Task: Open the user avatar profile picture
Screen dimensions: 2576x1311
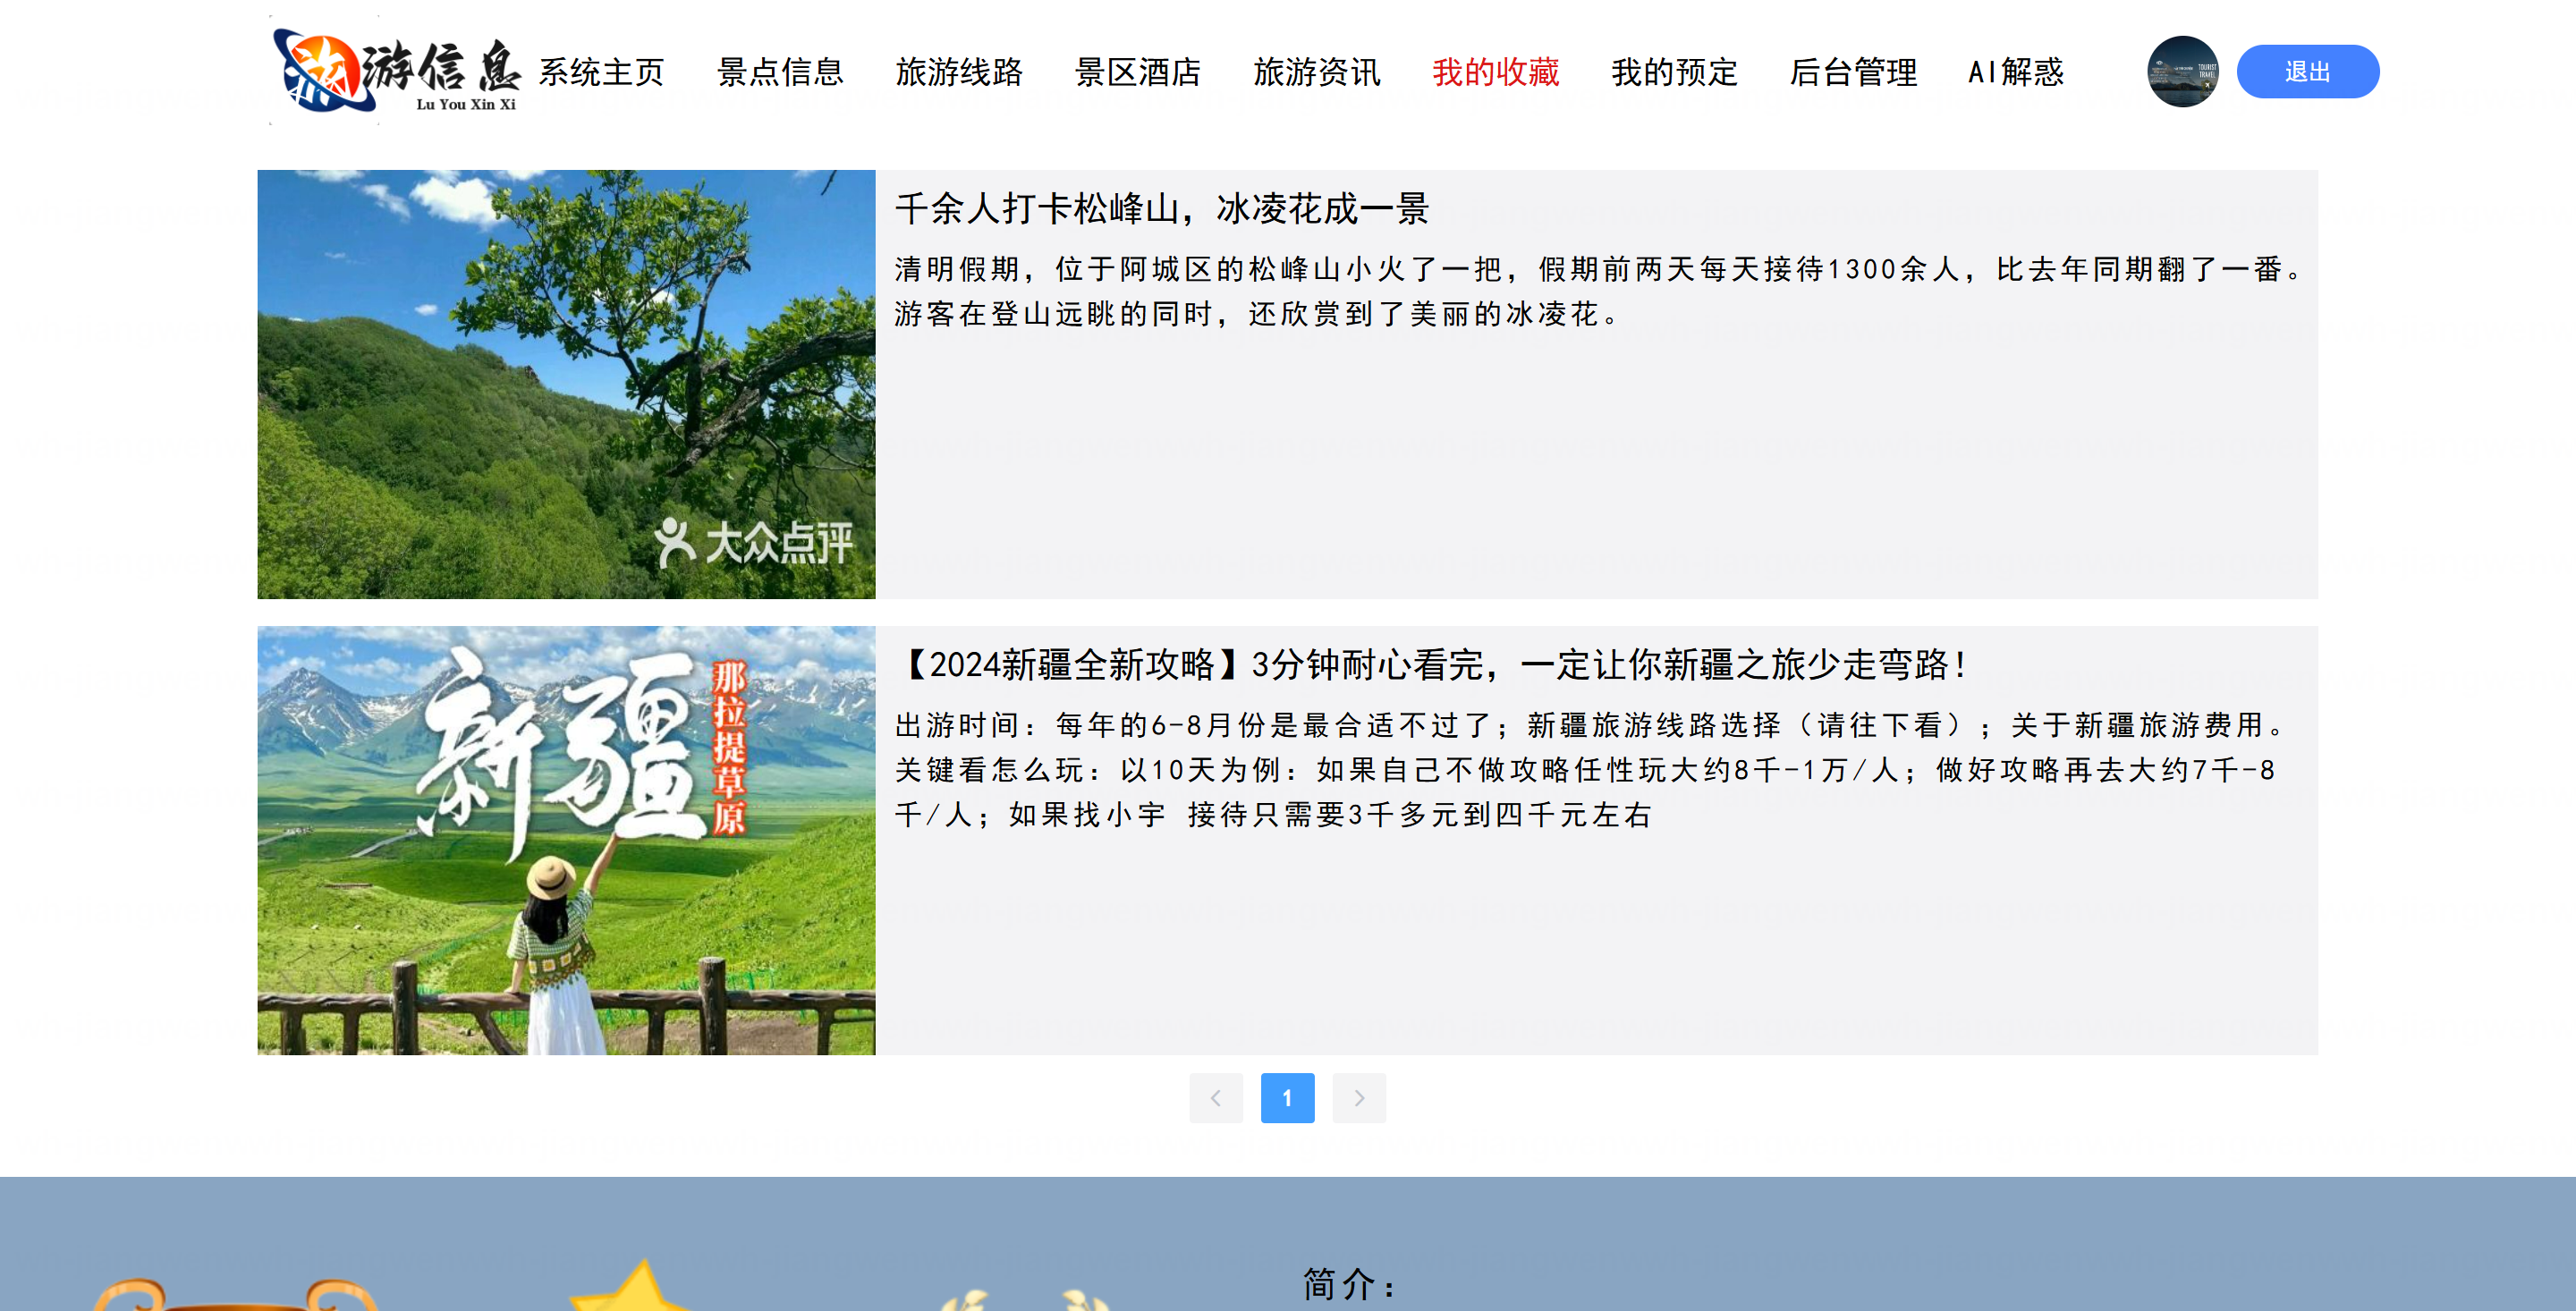Action: 2182,71
